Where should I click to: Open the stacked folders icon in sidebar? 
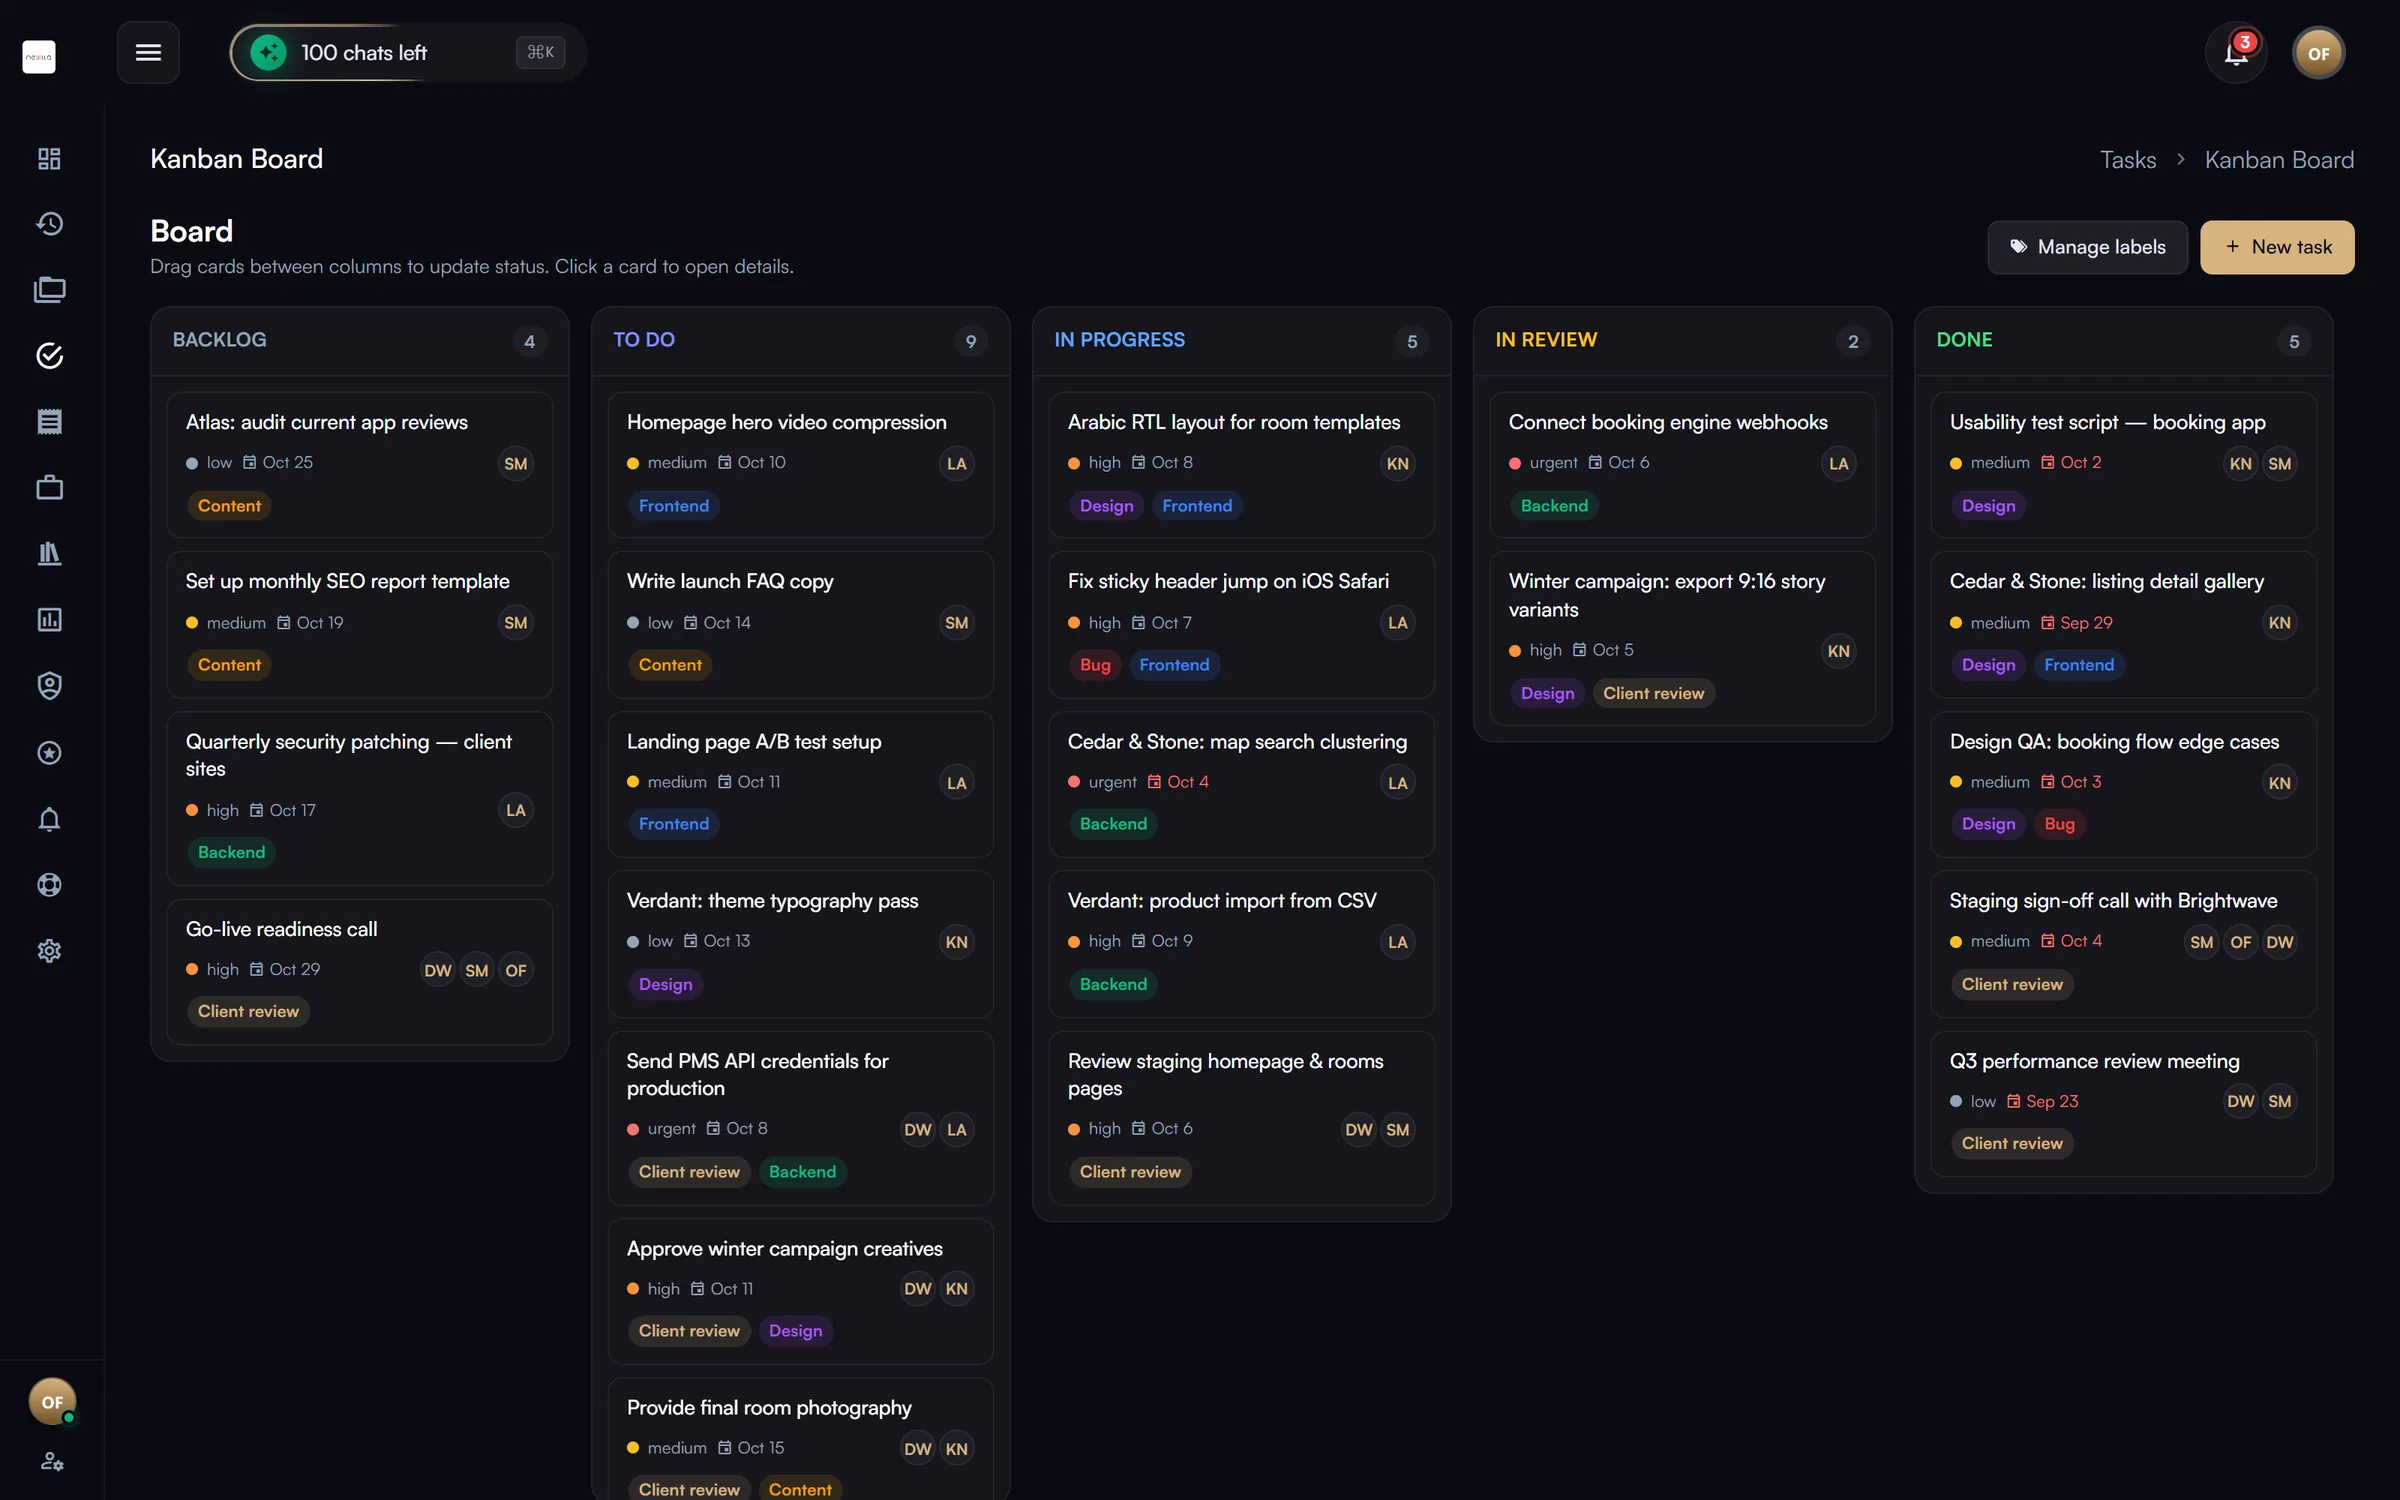click(x=49, y=290)
